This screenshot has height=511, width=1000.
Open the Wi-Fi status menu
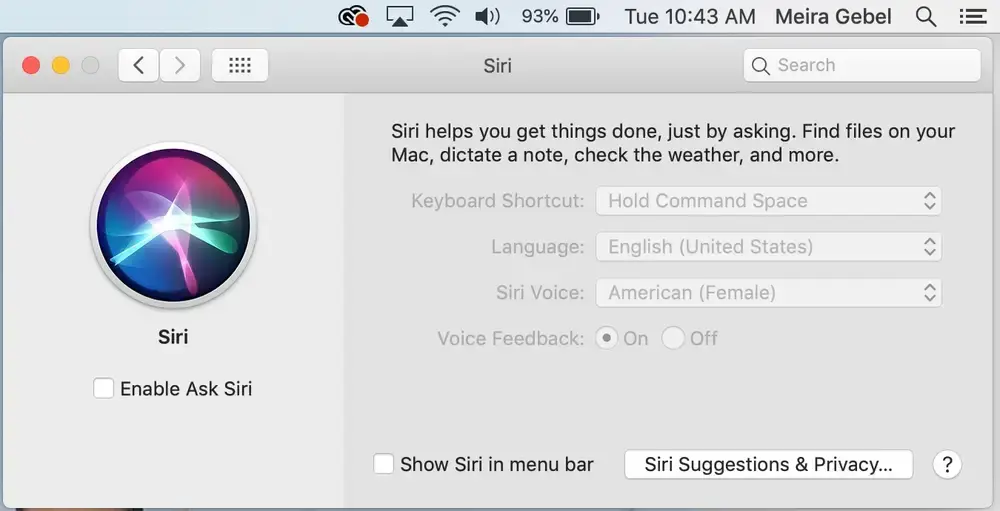(x=445, y=16)
